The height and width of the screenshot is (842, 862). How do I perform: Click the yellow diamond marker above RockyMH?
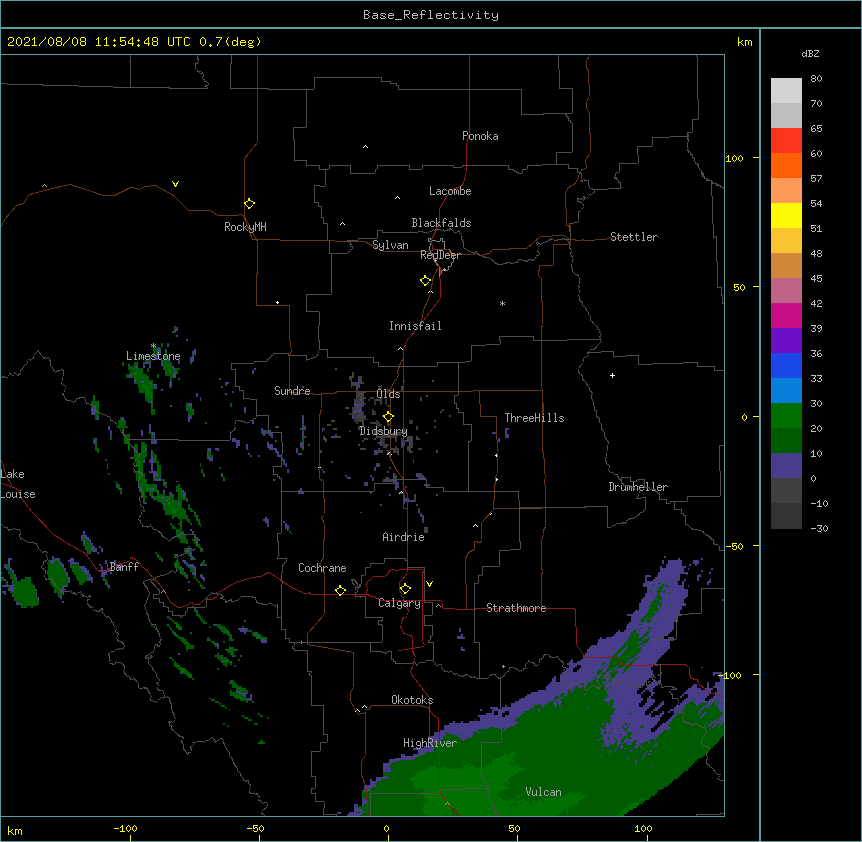pyautogui.click(x=249, y=204)
